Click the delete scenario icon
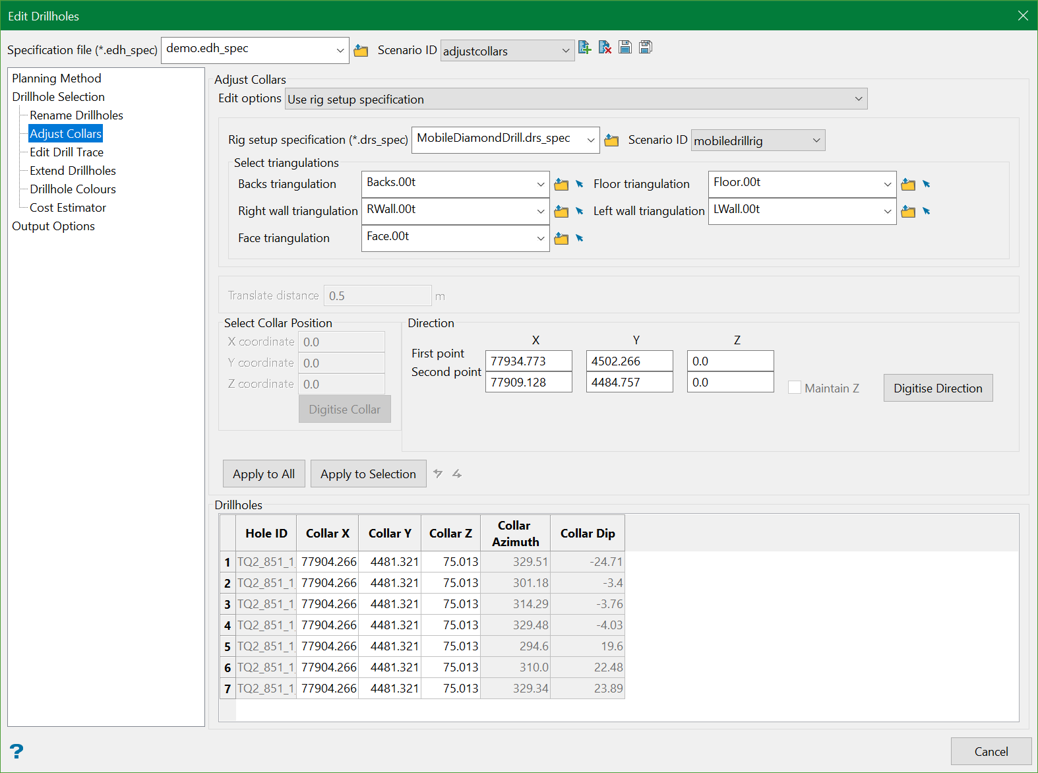This screenshot has width=1038, height=773. 605,48
